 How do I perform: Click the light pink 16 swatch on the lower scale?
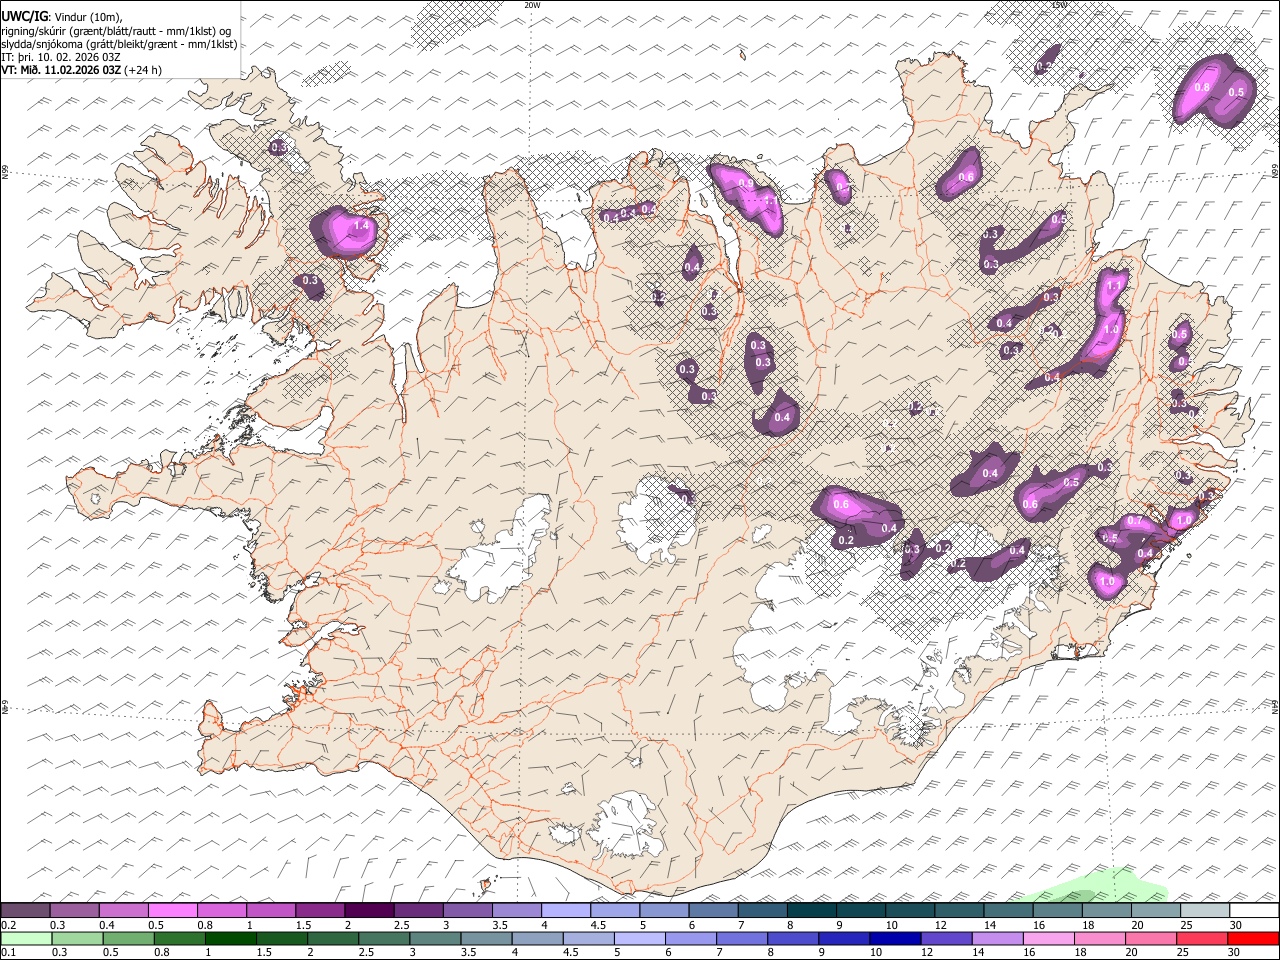coord(1049,939)
